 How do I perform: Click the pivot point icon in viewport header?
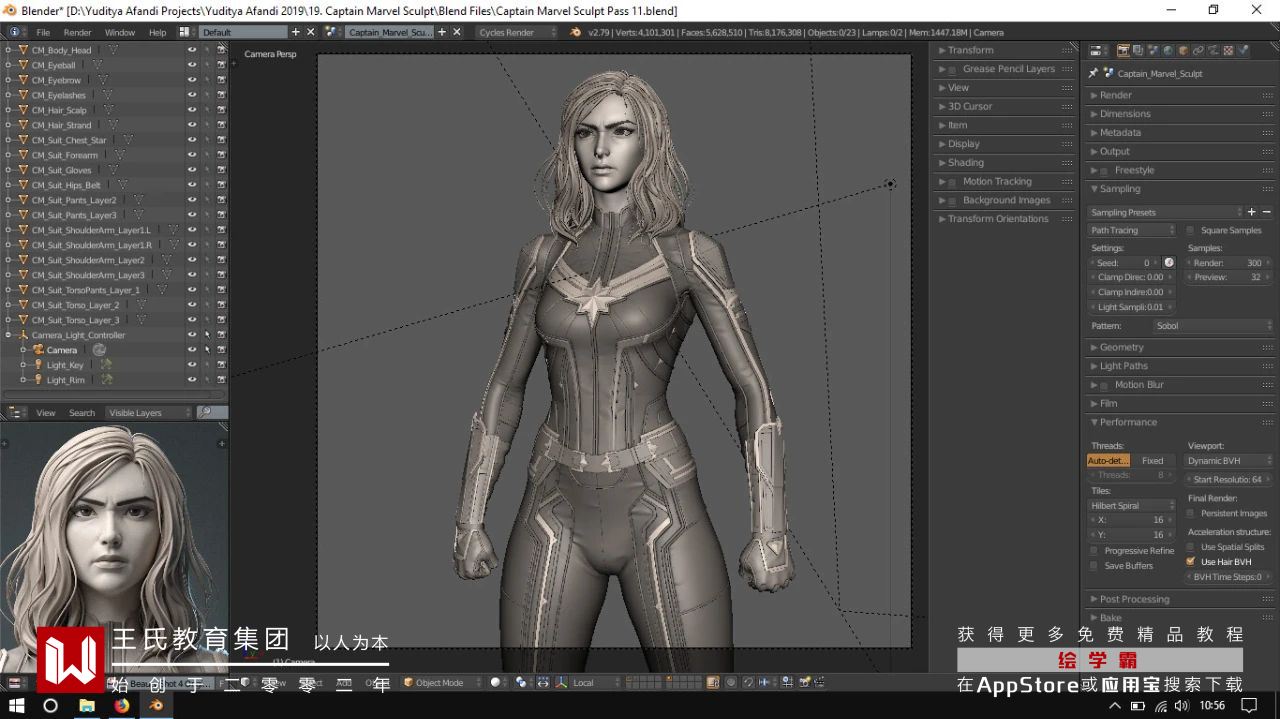click(521, 682)
